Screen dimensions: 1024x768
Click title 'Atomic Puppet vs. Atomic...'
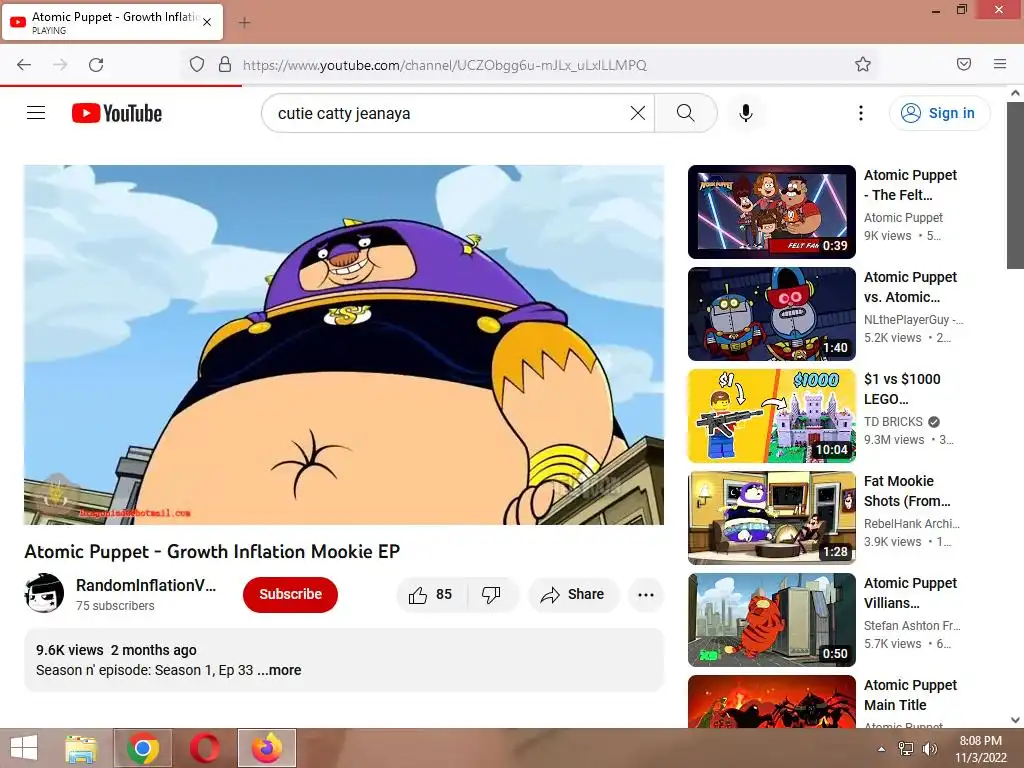tap(910, 287)
